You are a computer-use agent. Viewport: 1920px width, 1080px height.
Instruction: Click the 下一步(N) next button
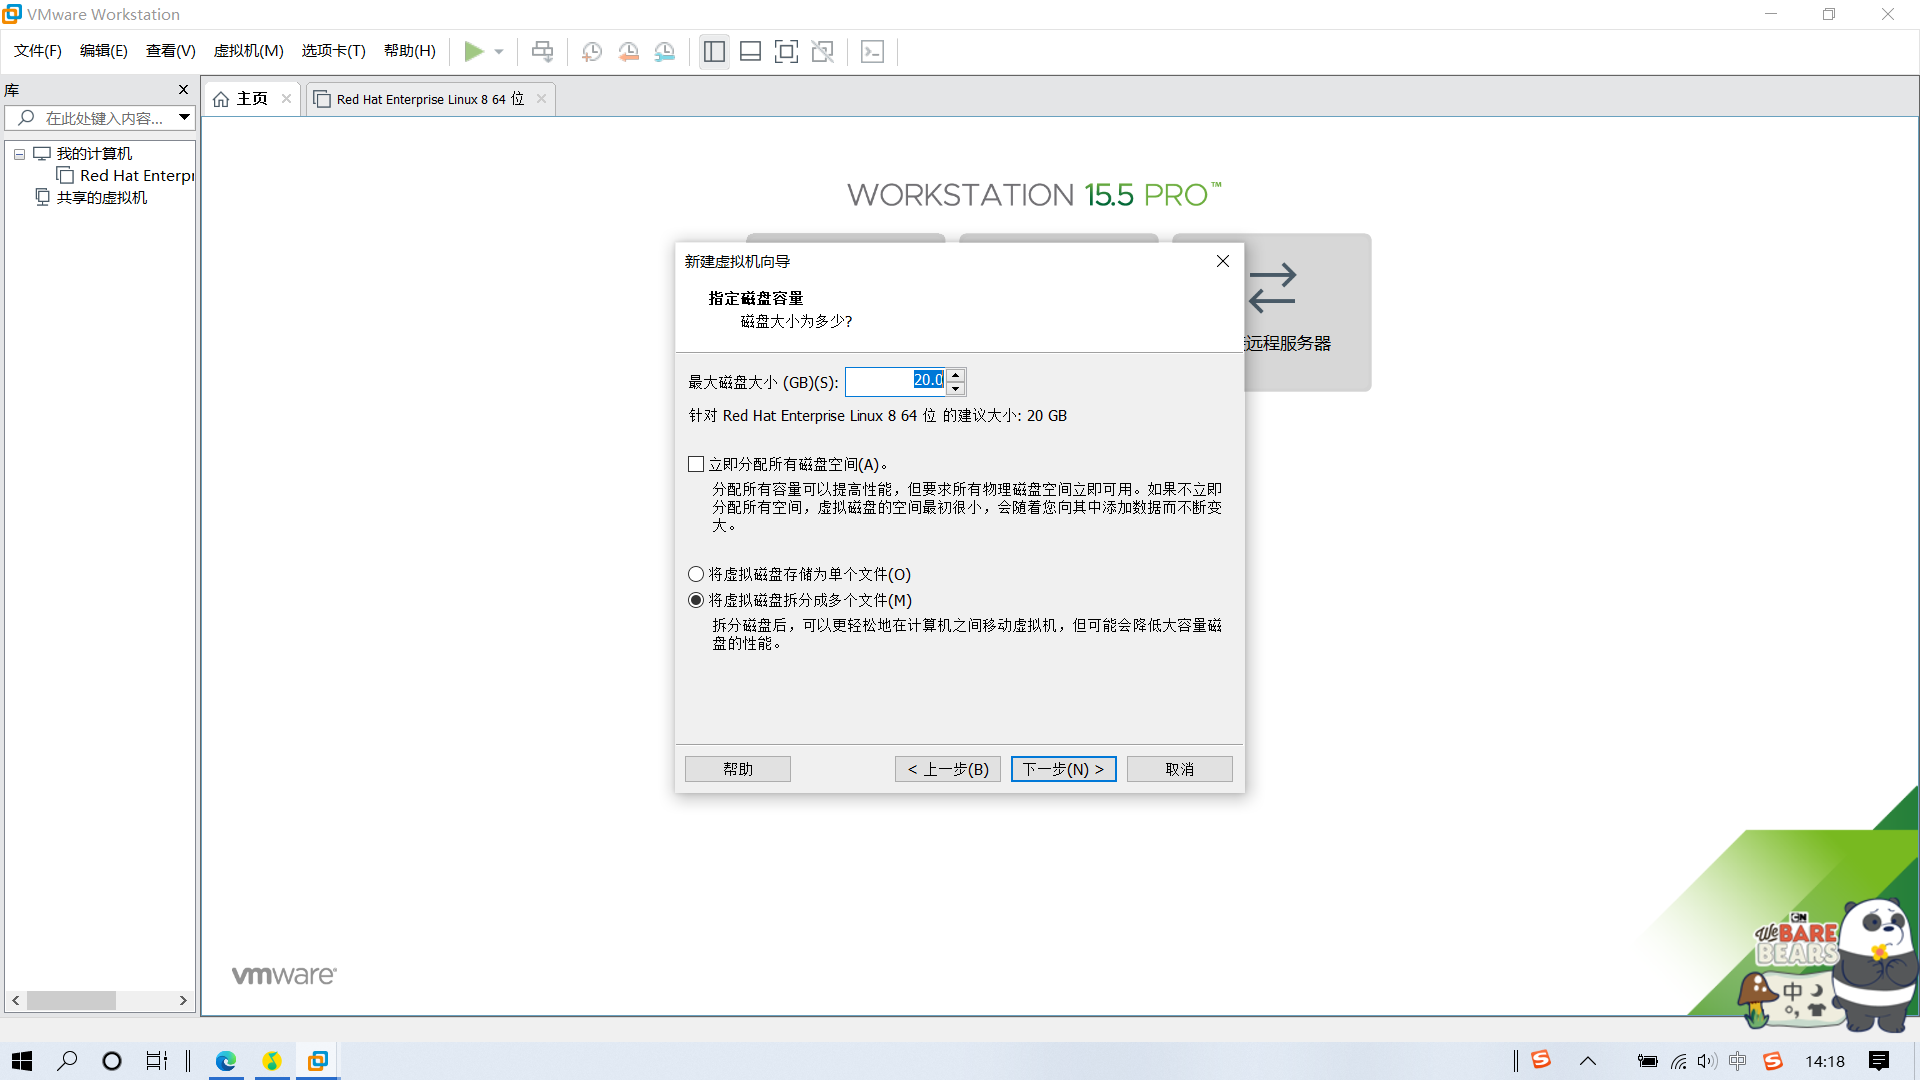pos(1063,769)
